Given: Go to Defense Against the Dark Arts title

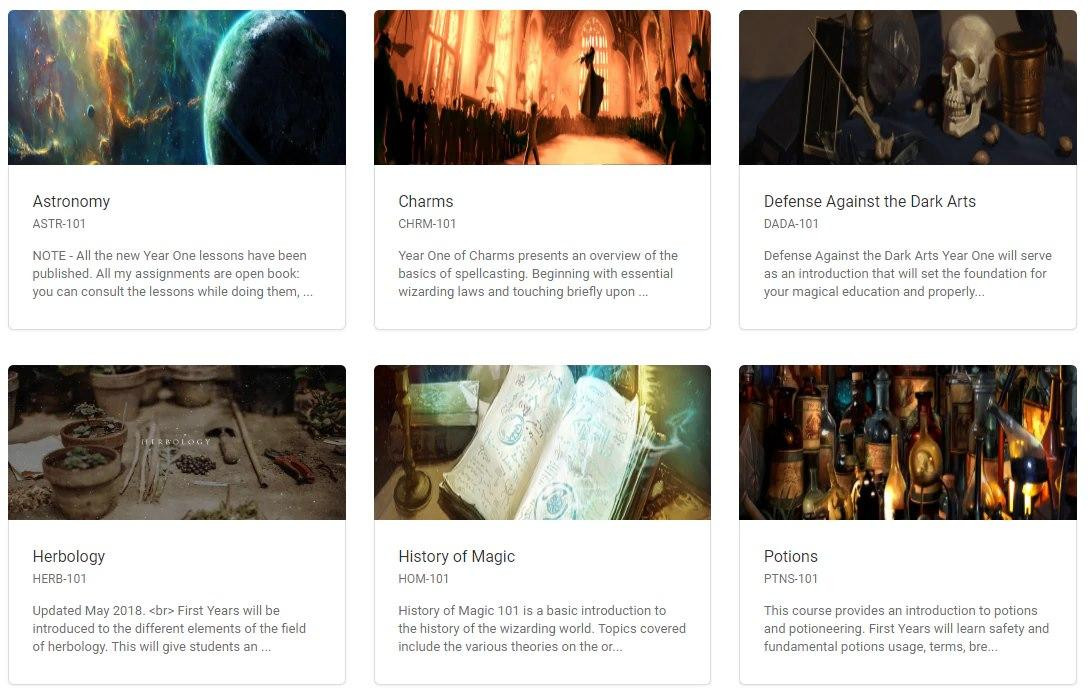Looking at the screenshot, I should pyautogui.click(x=870, y=201).
